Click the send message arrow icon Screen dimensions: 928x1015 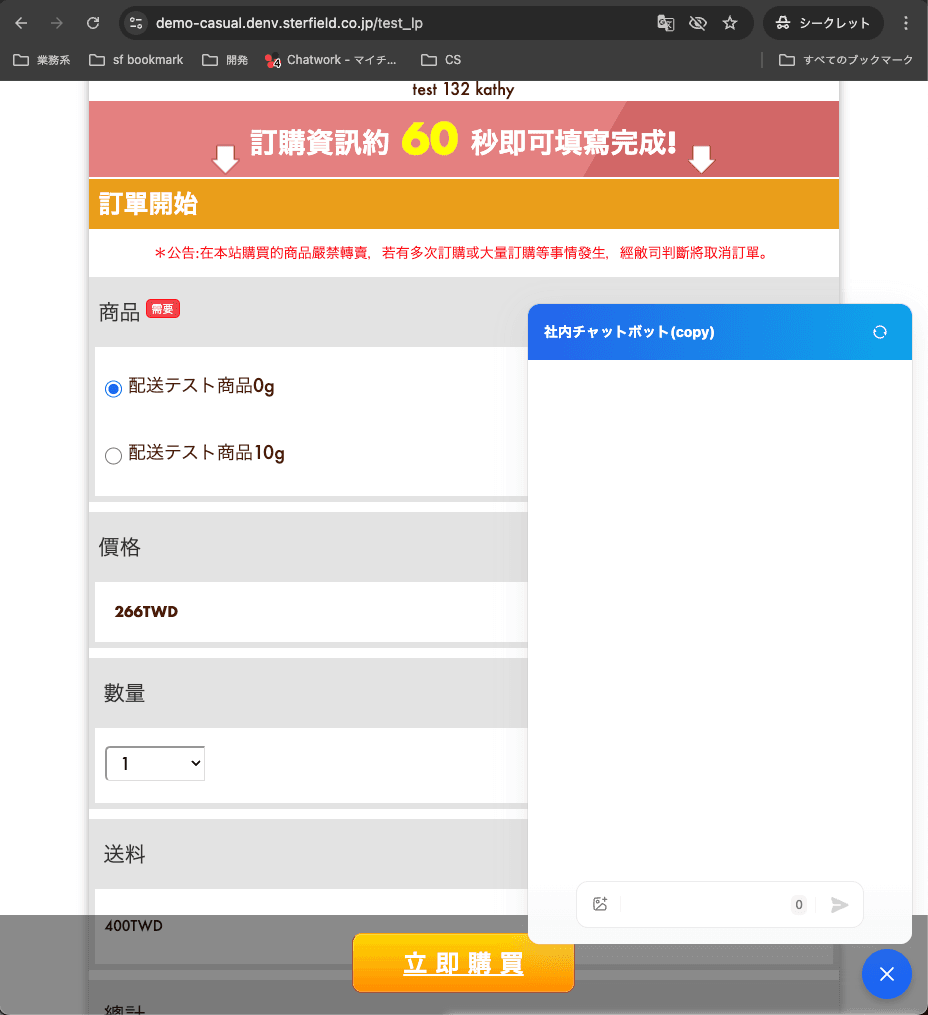[x=839, y=904]
